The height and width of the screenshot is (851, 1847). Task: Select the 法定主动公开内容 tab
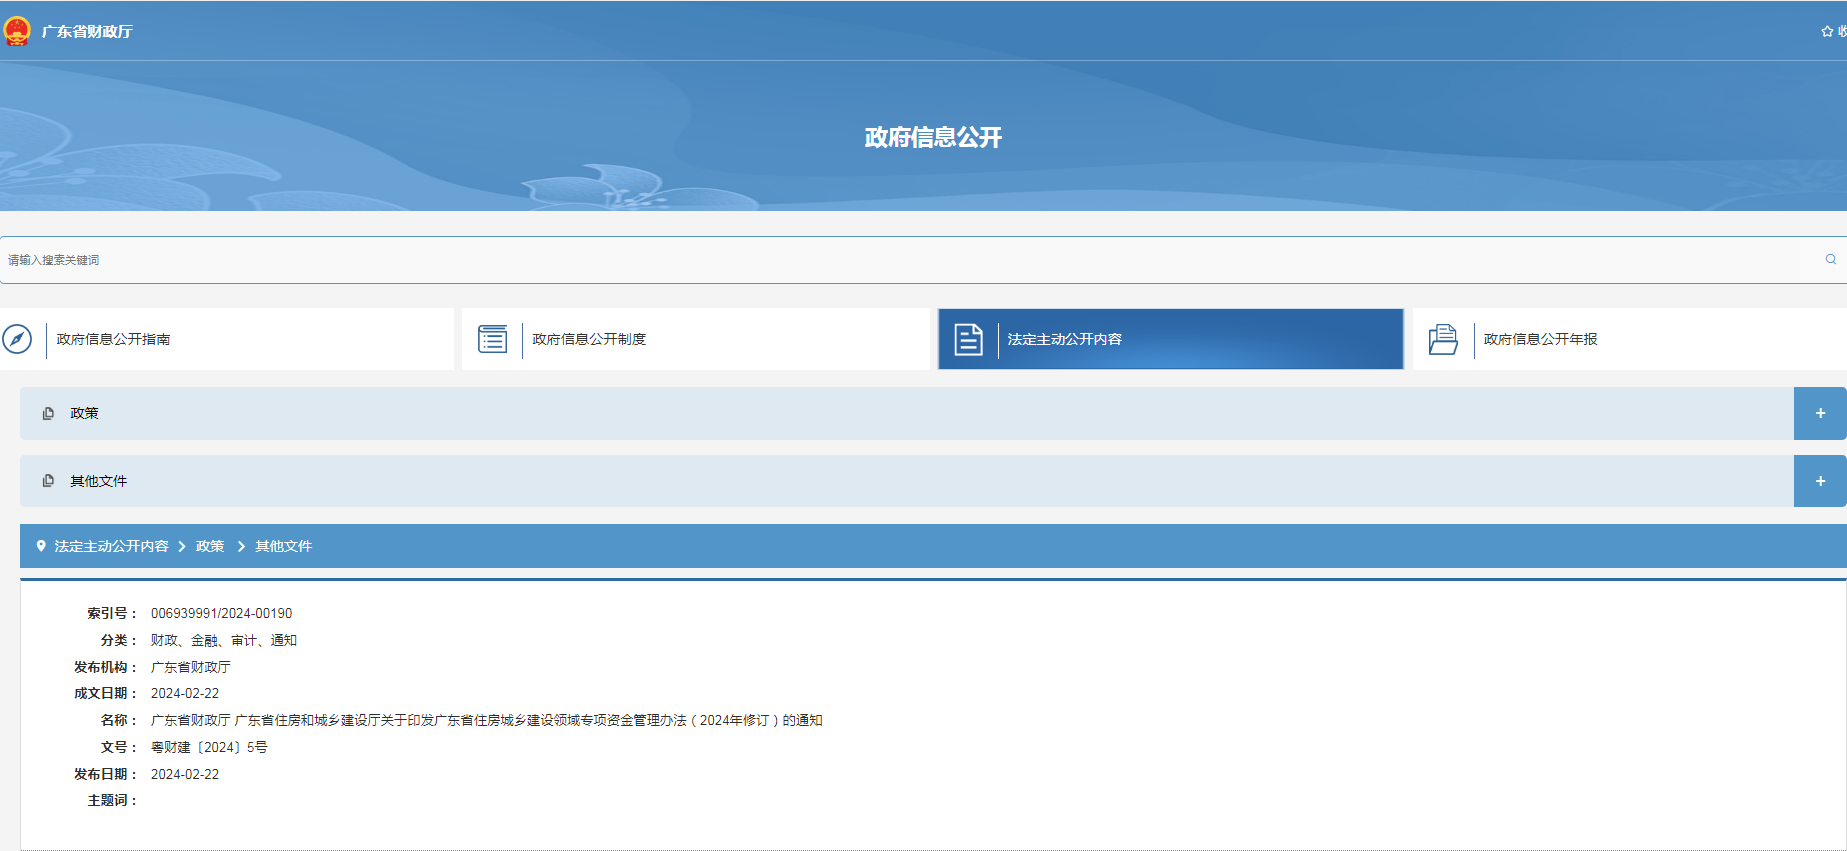(1064, 339)
